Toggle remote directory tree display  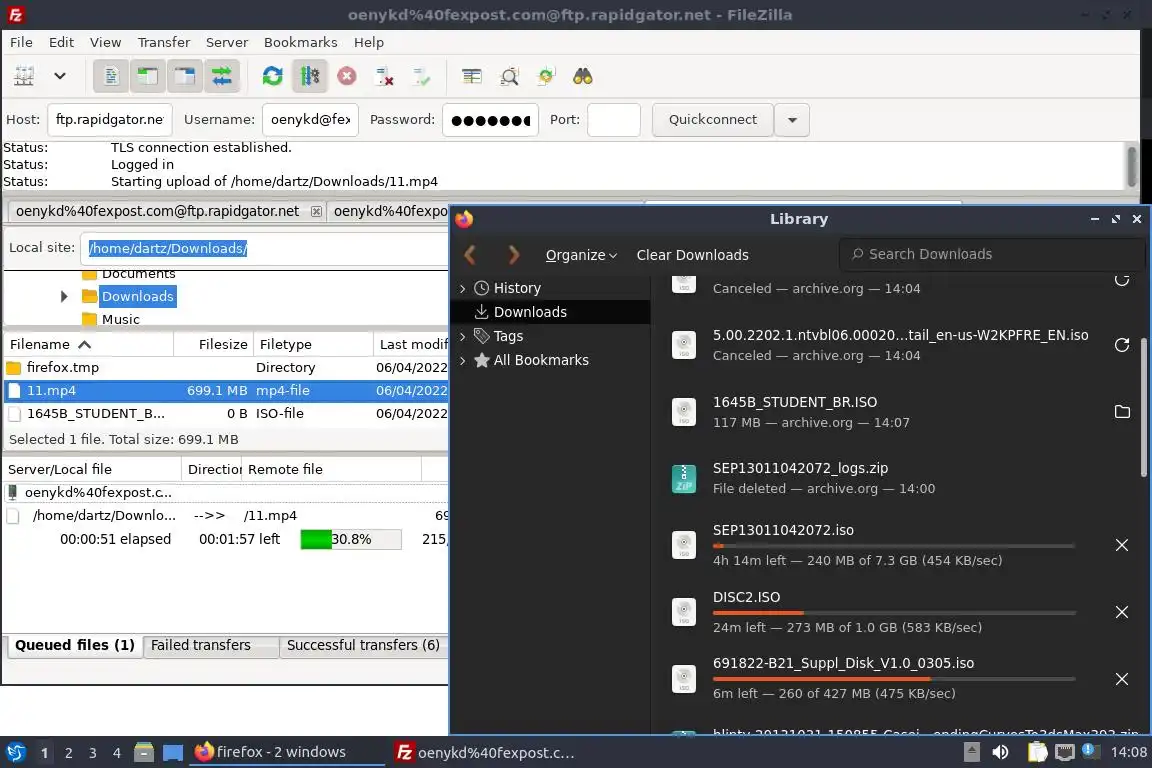point(184,76)
